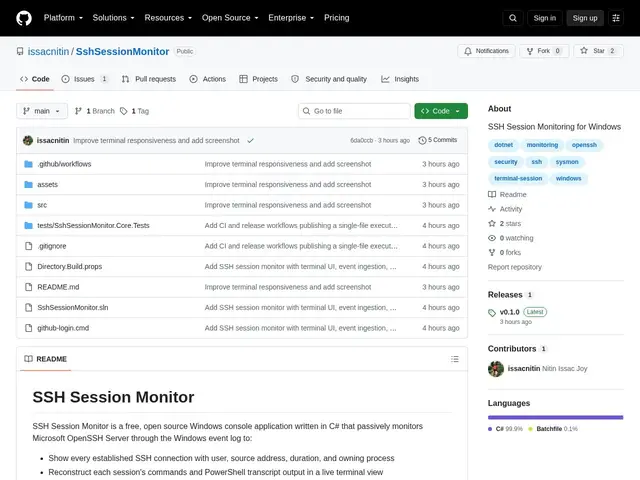The height and width of the screenshot is (480, 640).
Task: Click the monitoring topic tag
Action: pos(542,145)
